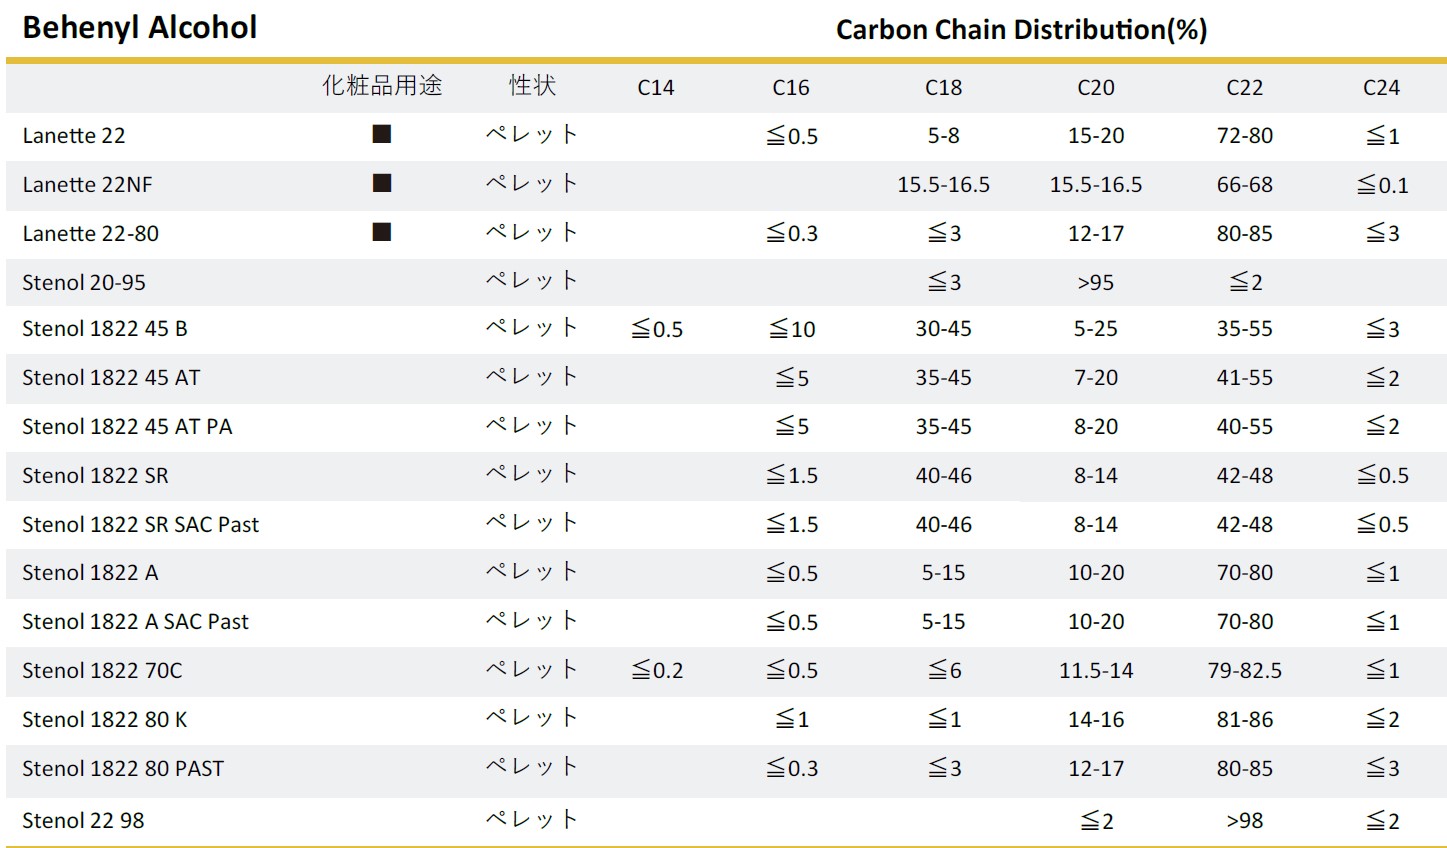1447x848 pixels.
Task: Select the Stenol 1822 45 B row label
Action: click(105, 329)
